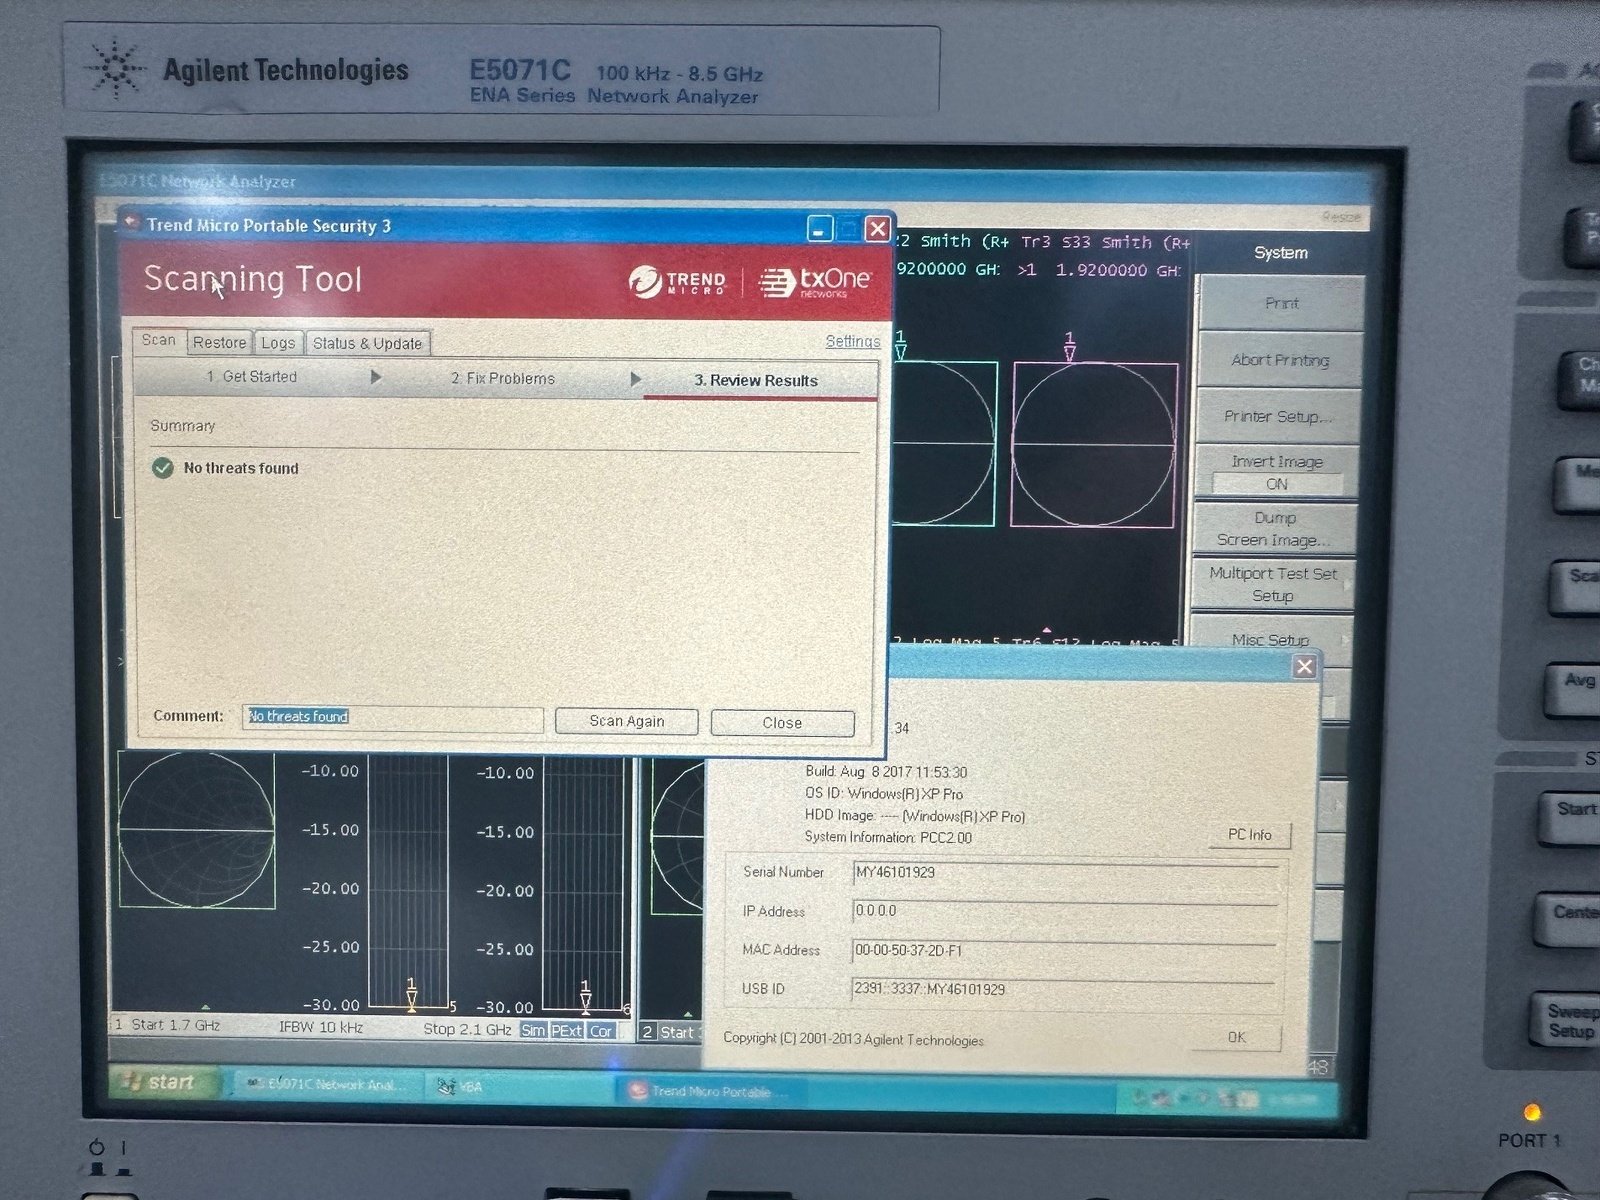Click the Close button in Scanning Tool

click(782, 723)
